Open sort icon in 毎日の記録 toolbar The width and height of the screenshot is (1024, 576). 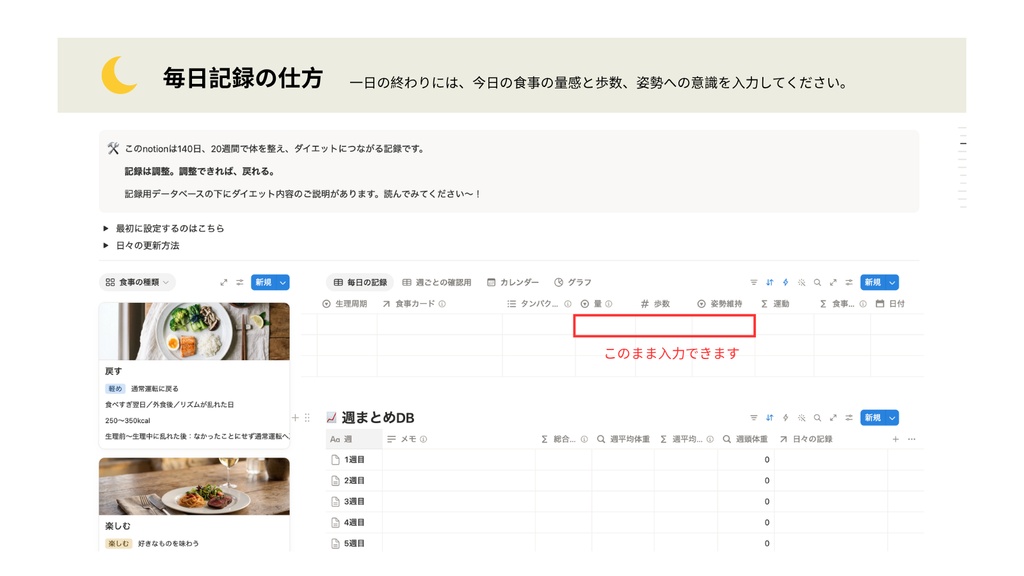tap(769, 282)
